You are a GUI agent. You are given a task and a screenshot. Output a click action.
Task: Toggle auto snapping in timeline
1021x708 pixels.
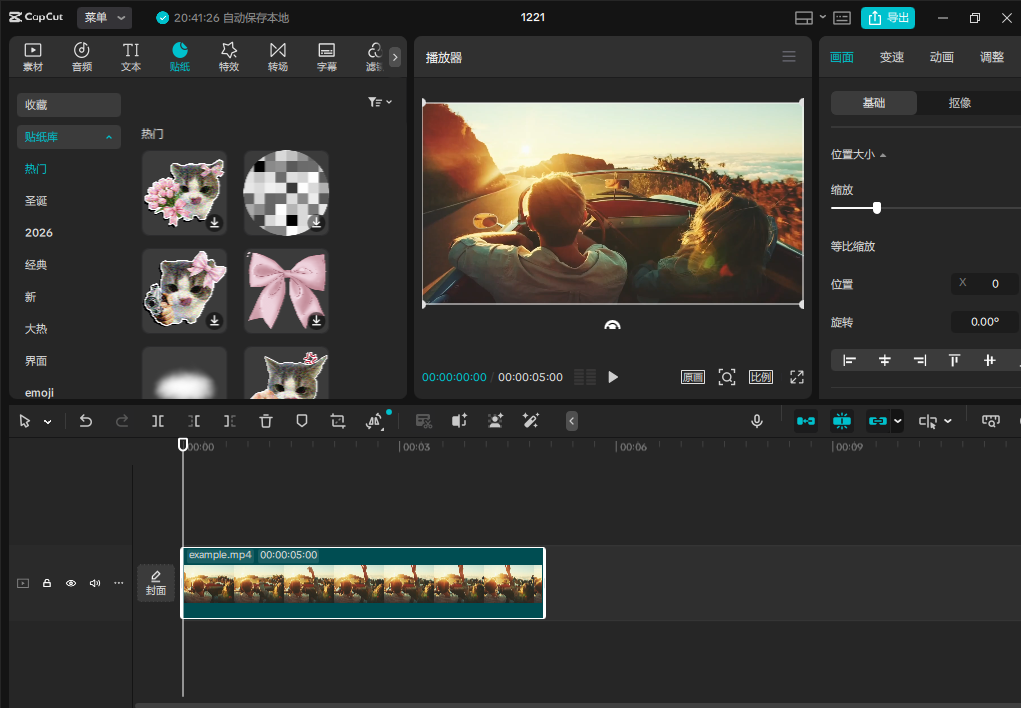(x=842, y=421)
